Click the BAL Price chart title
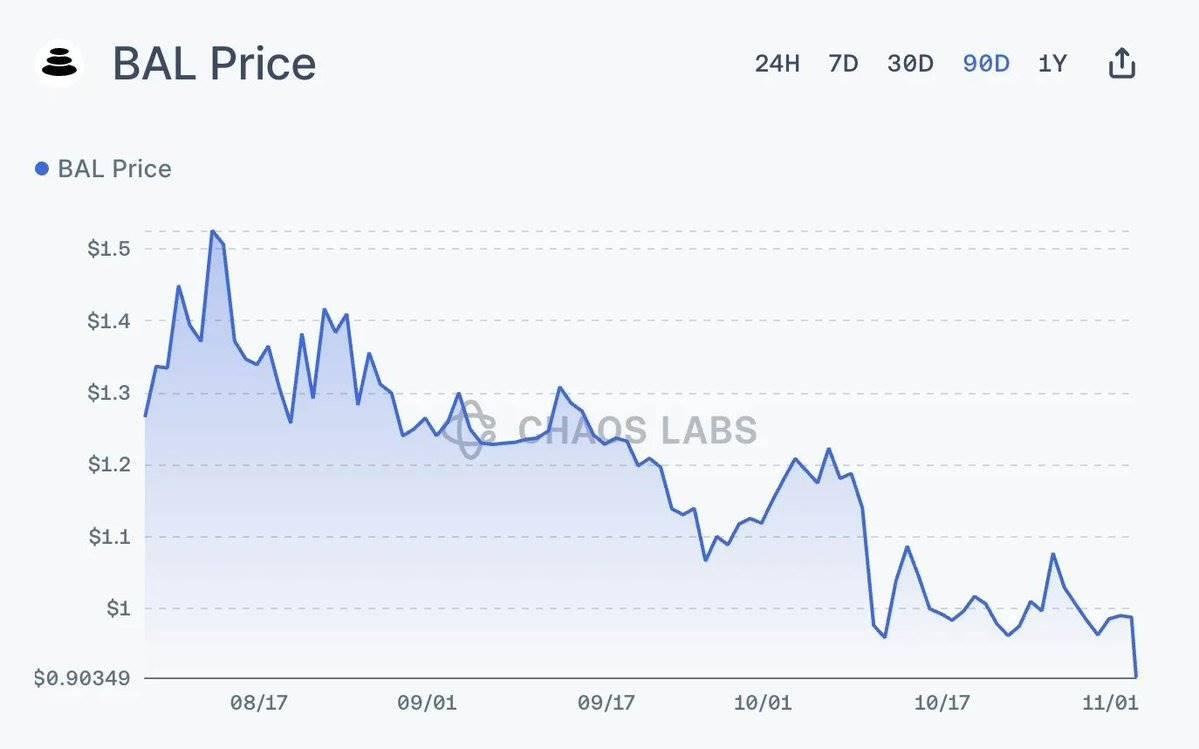 tap(215, 63)
